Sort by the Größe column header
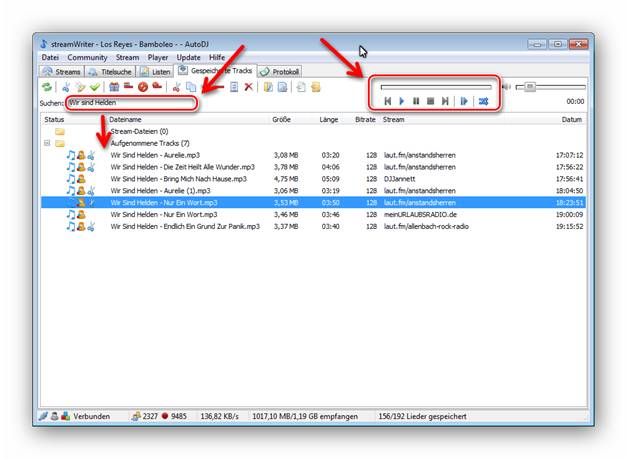 pyautogui.click(x=281, y=119)
